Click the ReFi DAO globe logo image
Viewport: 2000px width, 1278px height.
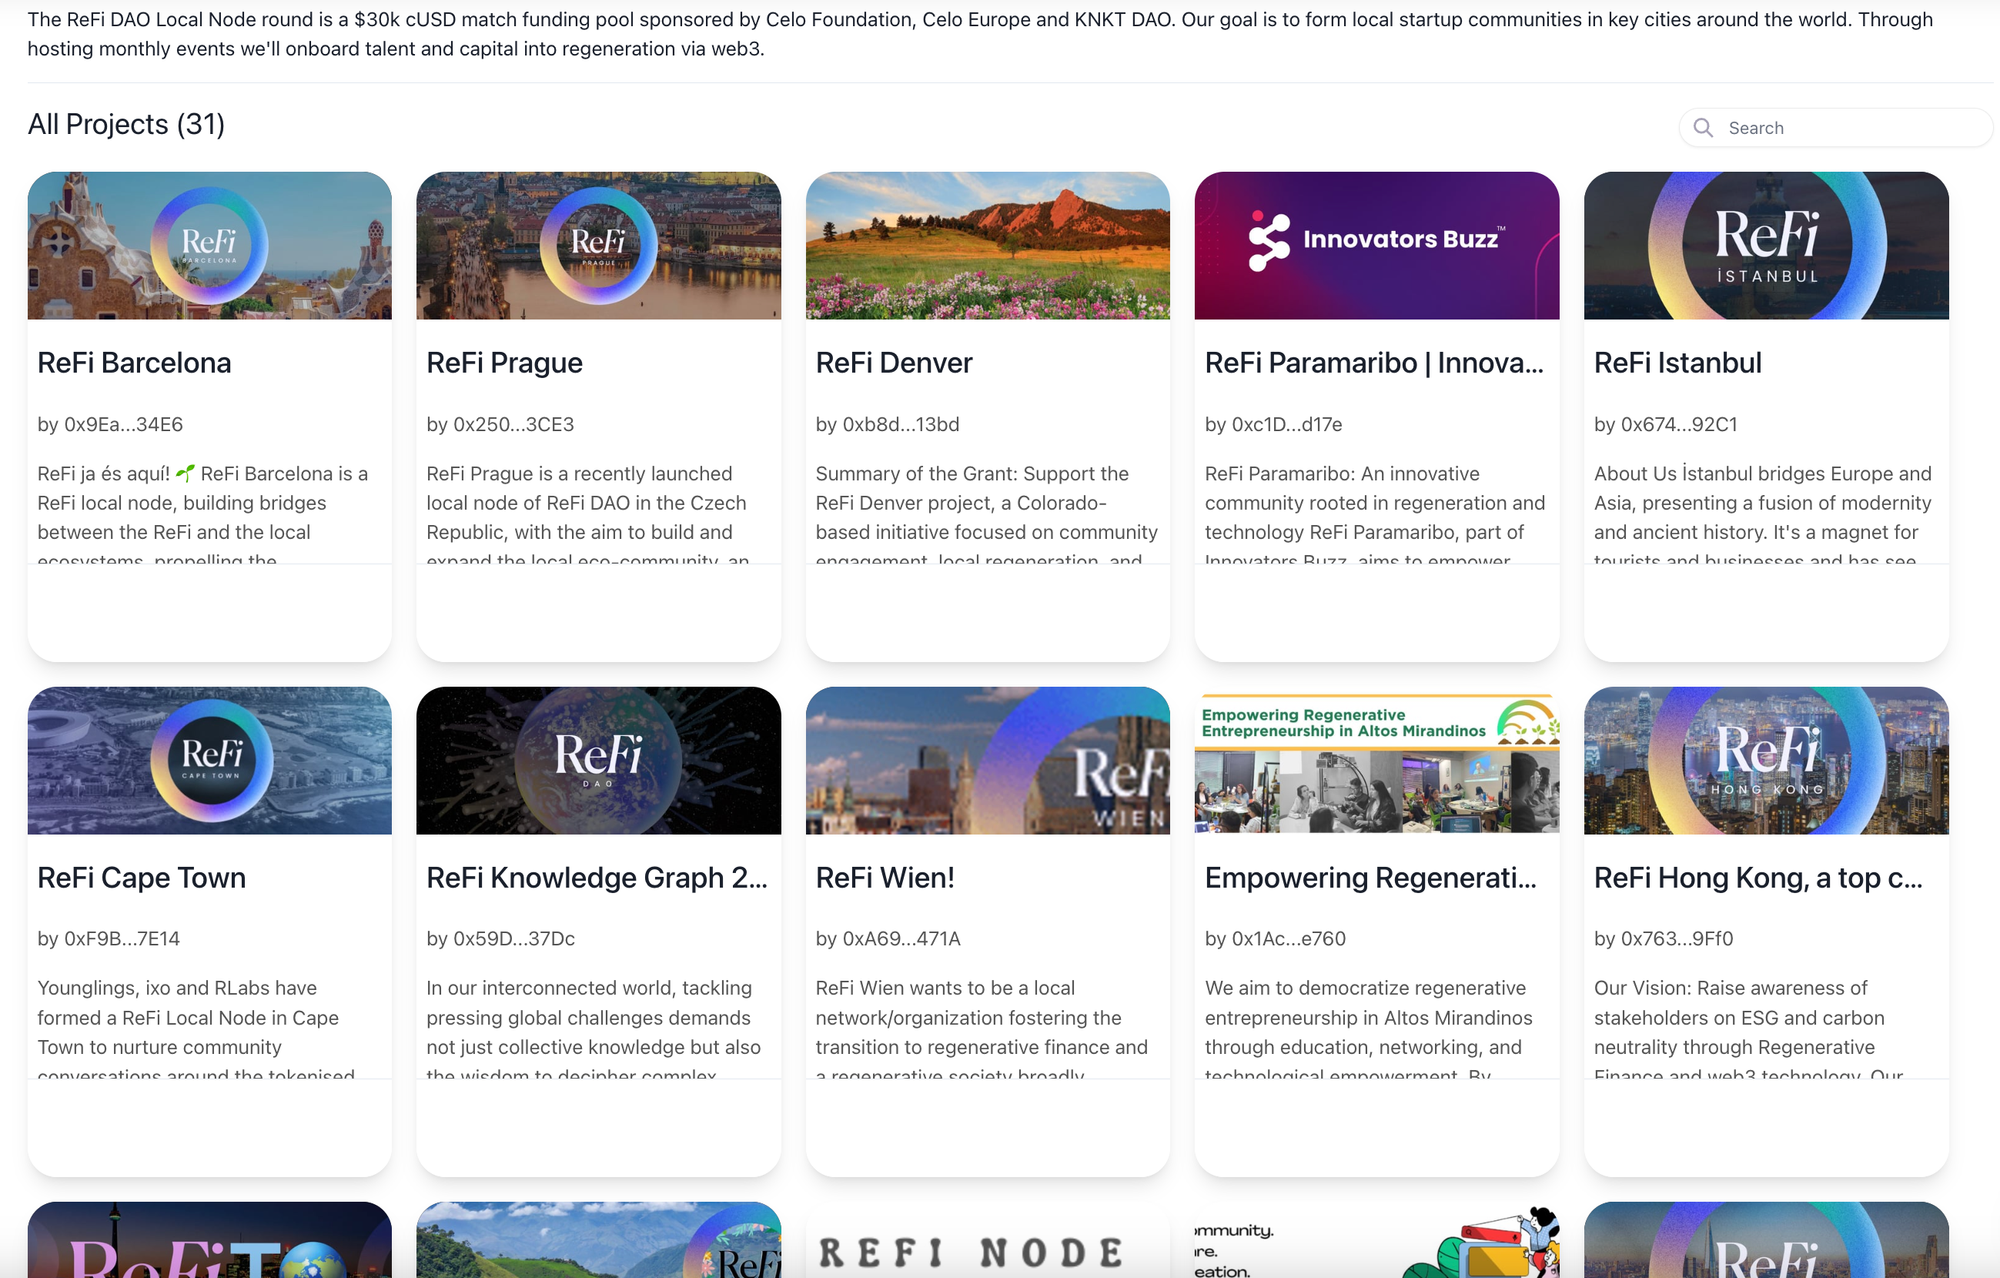(x=598, y=760)
